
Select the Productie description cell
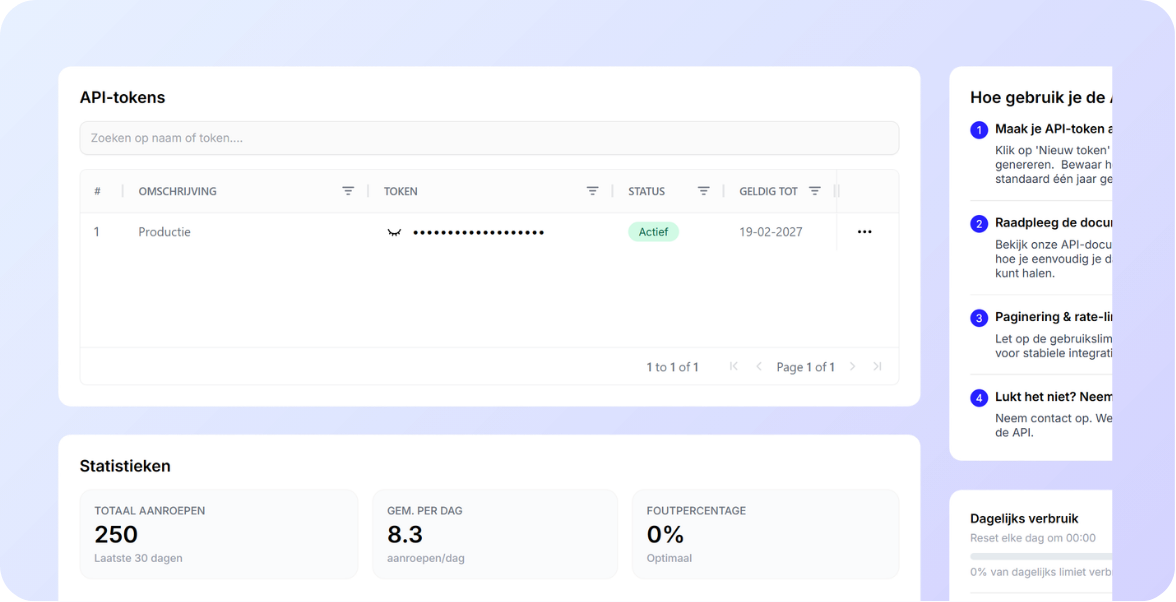point(164,232)
